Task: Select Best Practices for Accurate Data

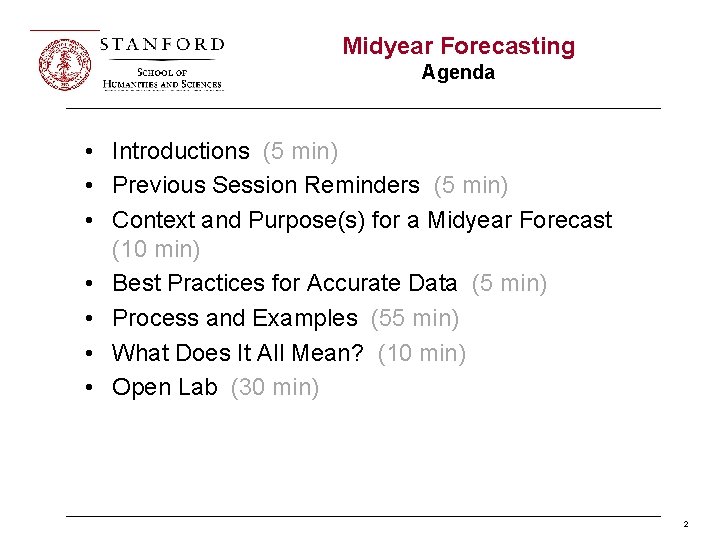Action: click(285, 283)
